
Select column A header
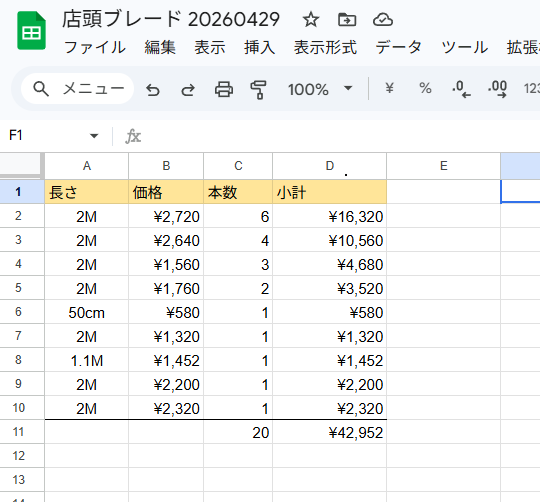[86, 166]
